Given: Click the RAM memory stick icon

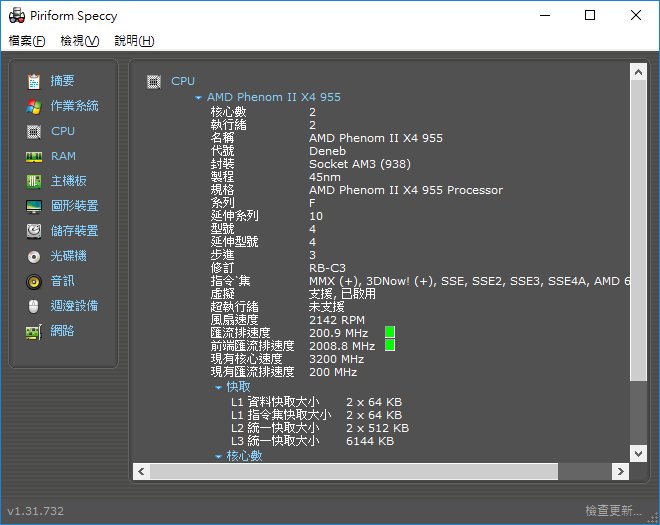Looking at the screenshot, I should pyautogui.click(x=34, y=157).
